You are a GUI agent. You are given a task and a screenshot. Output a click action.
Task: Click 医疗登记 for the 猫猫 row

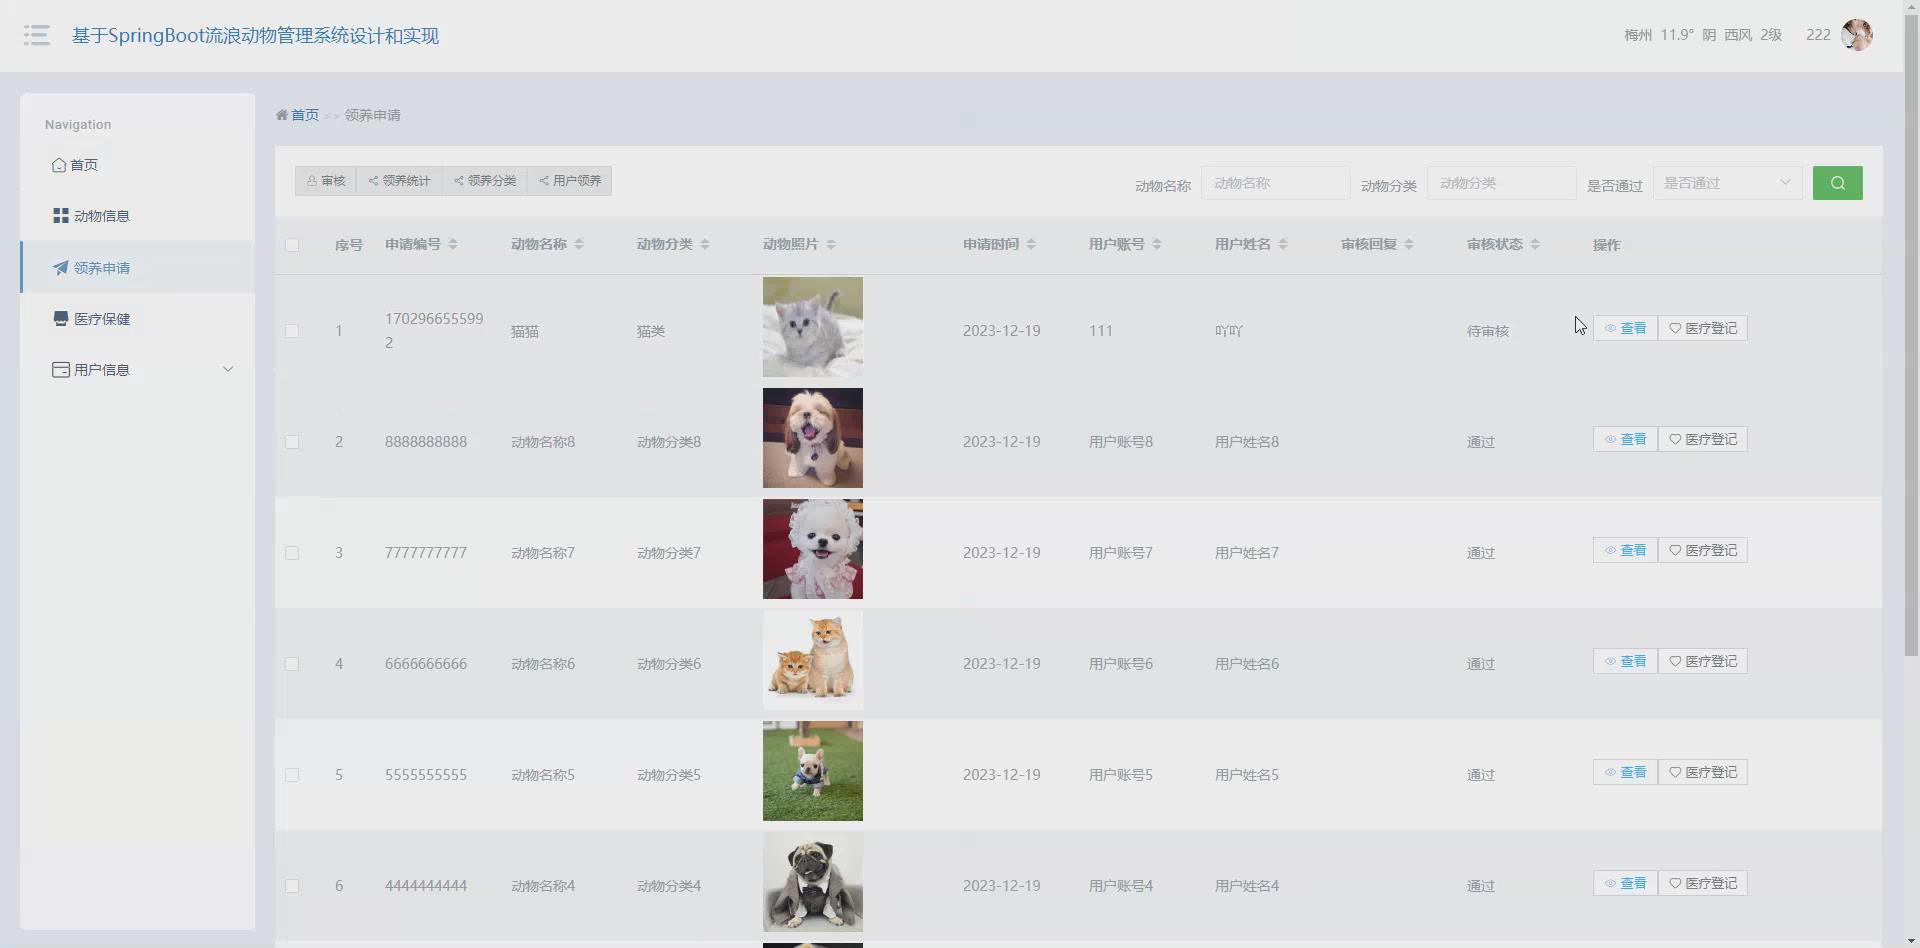1703,328
